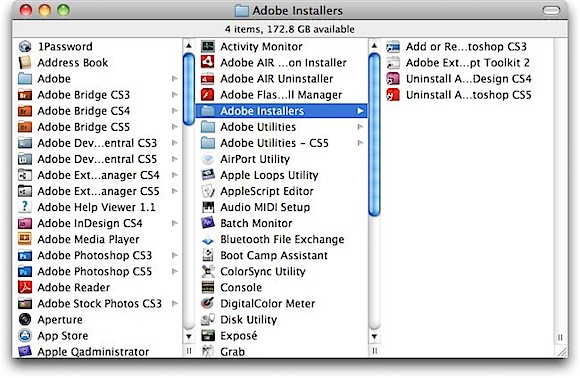Click the Uninstall A...Design CS4 icon
This screenshot has width=580, height=378.
point(393,78)
